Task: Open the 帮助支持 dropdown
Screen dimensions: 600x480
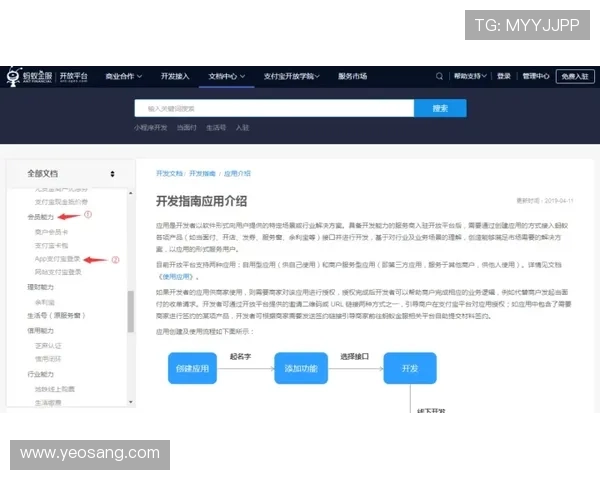Action: click(x=470, y=76)
